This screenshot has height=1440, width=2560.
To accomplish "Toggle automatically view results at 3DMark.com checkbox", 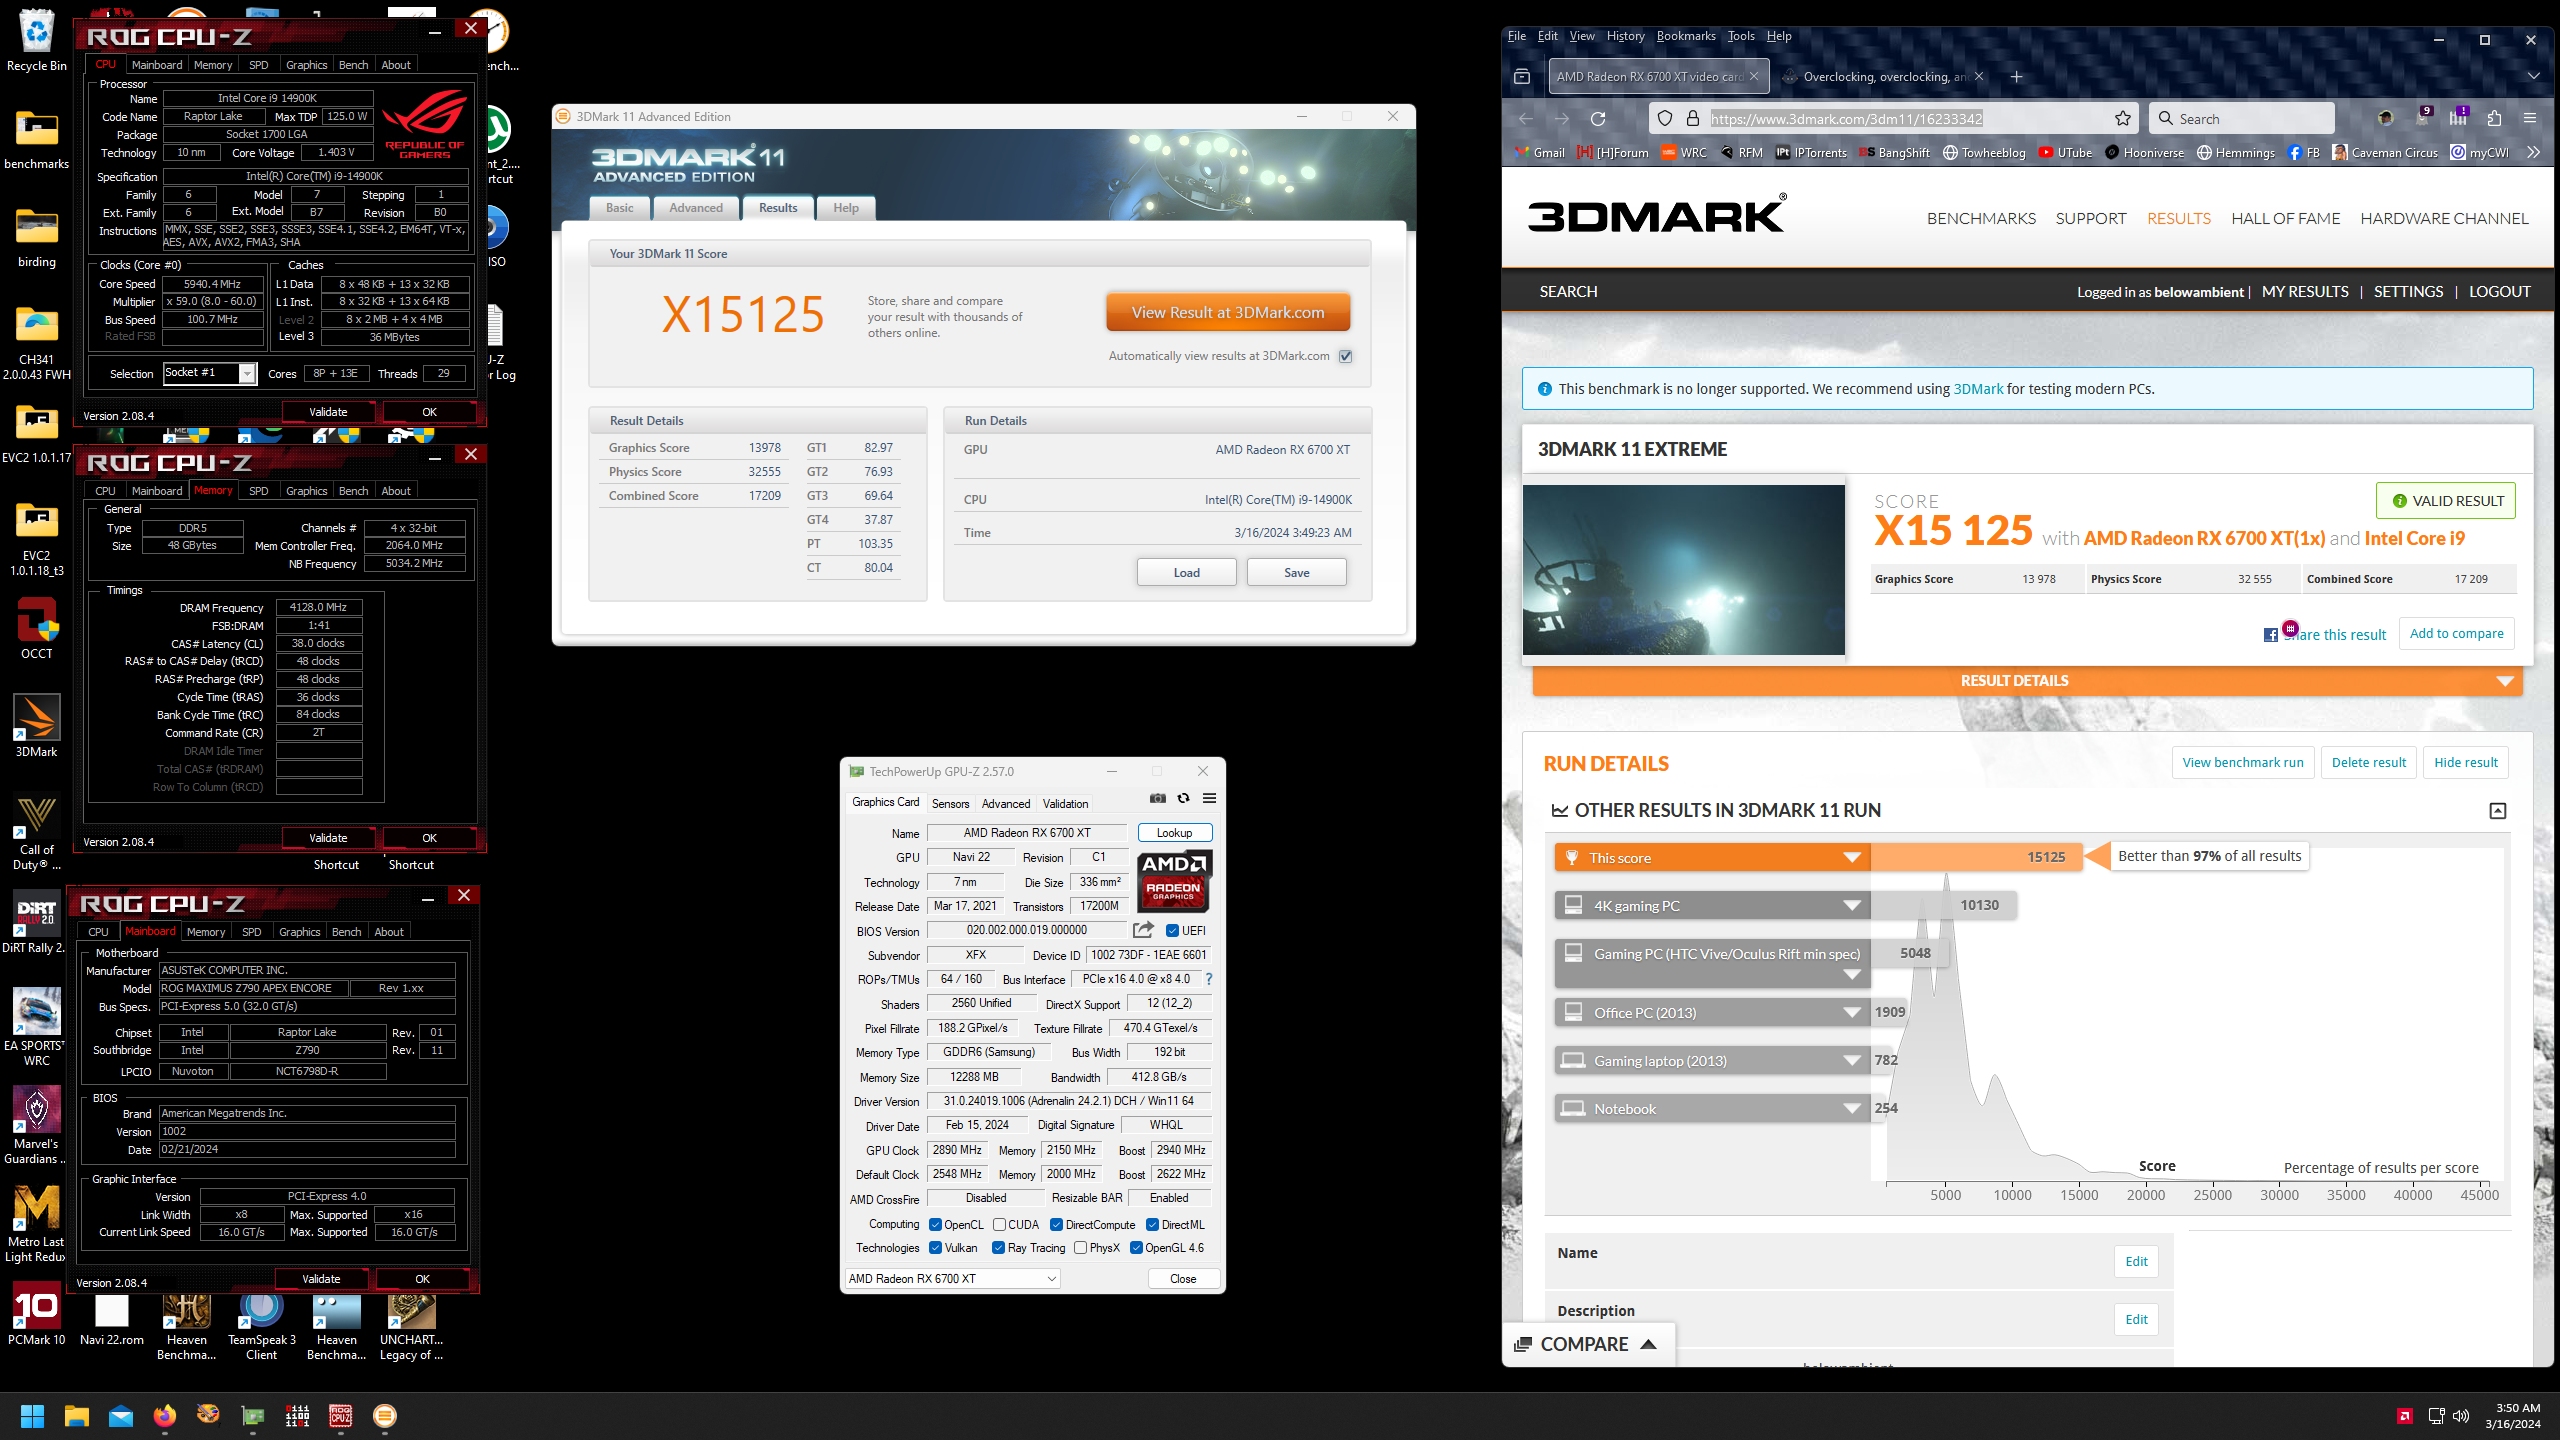I will [1346, 356].
